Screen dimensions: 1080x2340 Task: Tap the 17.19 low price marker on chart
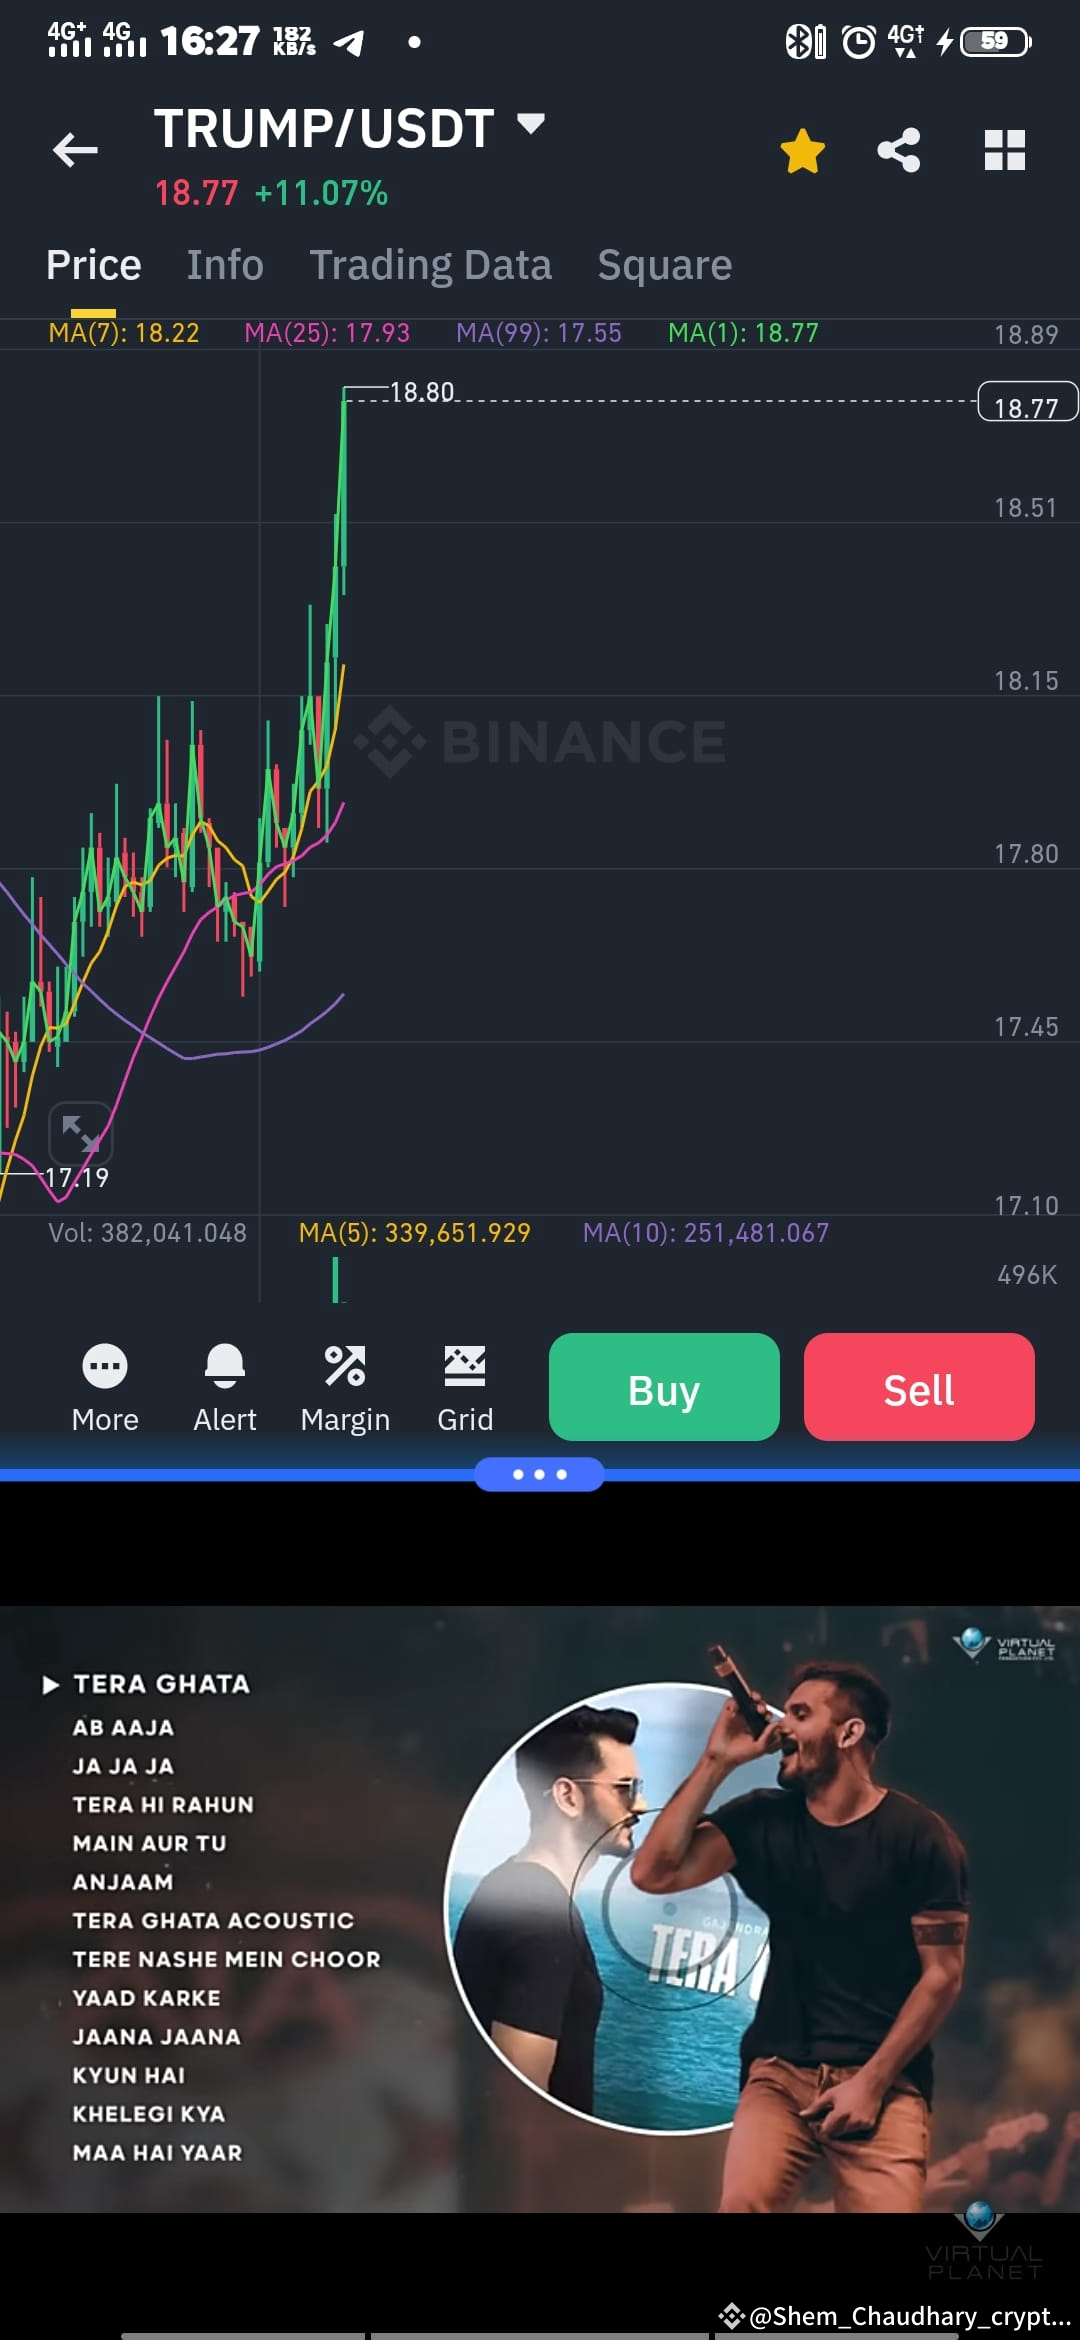tap(76, 1178)
